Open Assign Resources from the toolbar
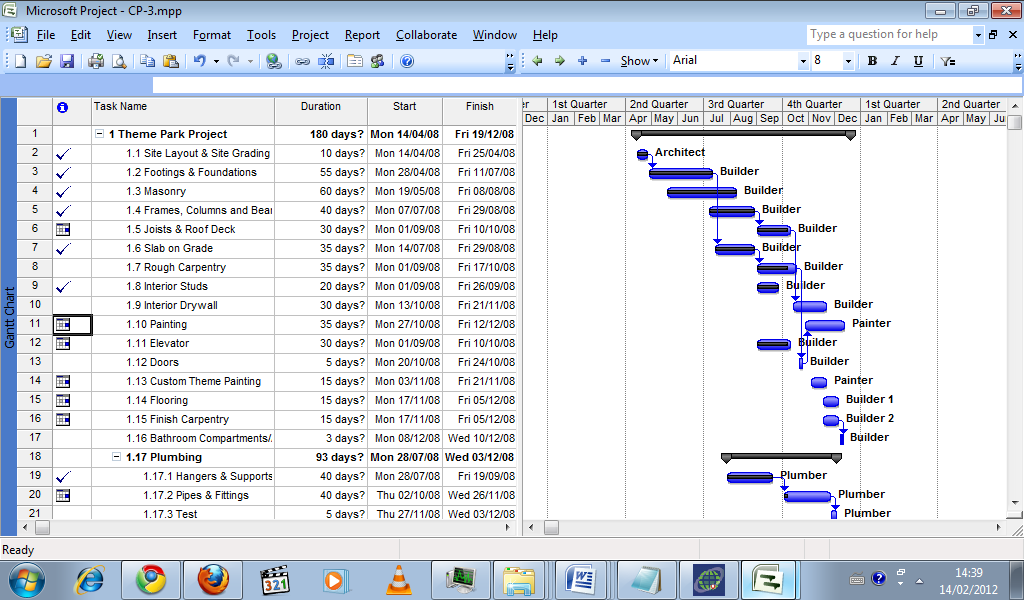The height and width of the screenshot is (600, 1024). click(377, 61)
